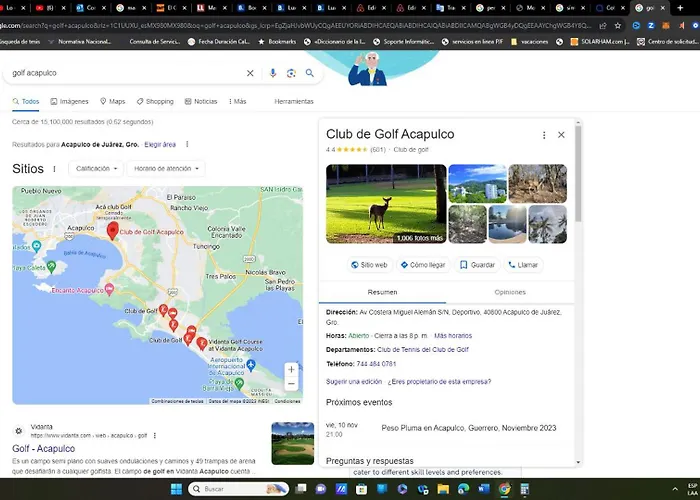Open the Golf - Acapulco Vidanta result
This screenshot has width=700, height=500.
point(43,449)
